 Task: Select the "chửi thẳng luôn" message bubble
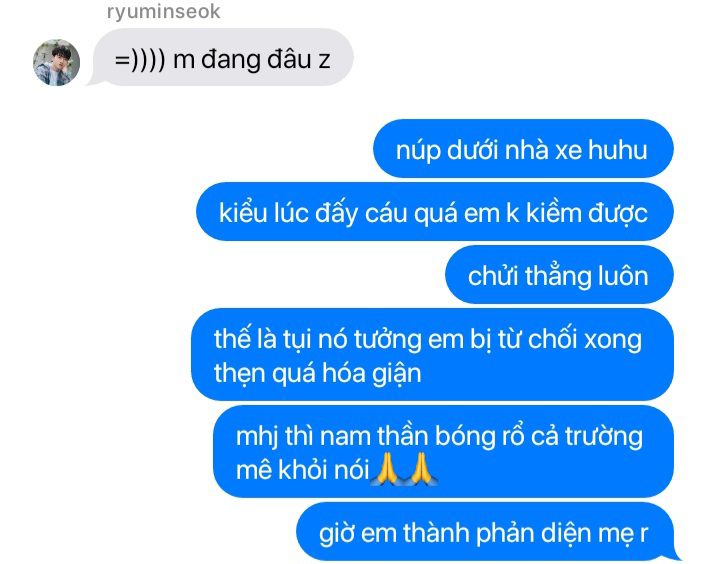coord(559,274)
